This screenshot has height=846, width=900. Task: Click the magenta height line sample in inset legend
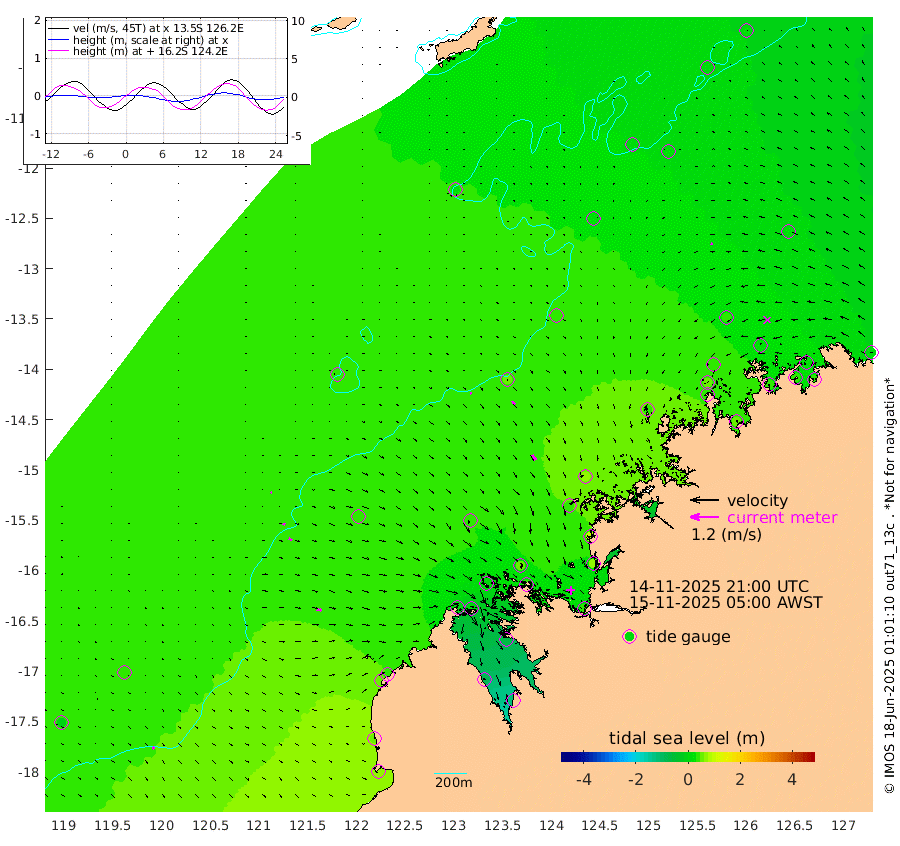tap(59, 51)
